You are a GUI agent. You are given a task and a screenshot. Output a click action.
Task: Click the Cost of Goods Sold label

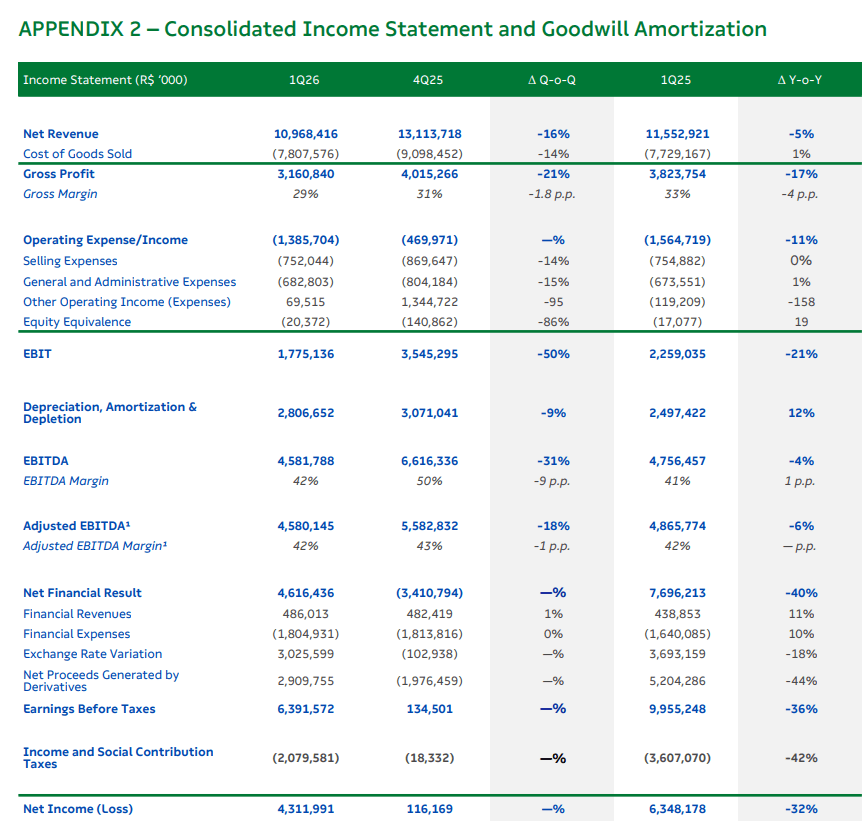78,154
